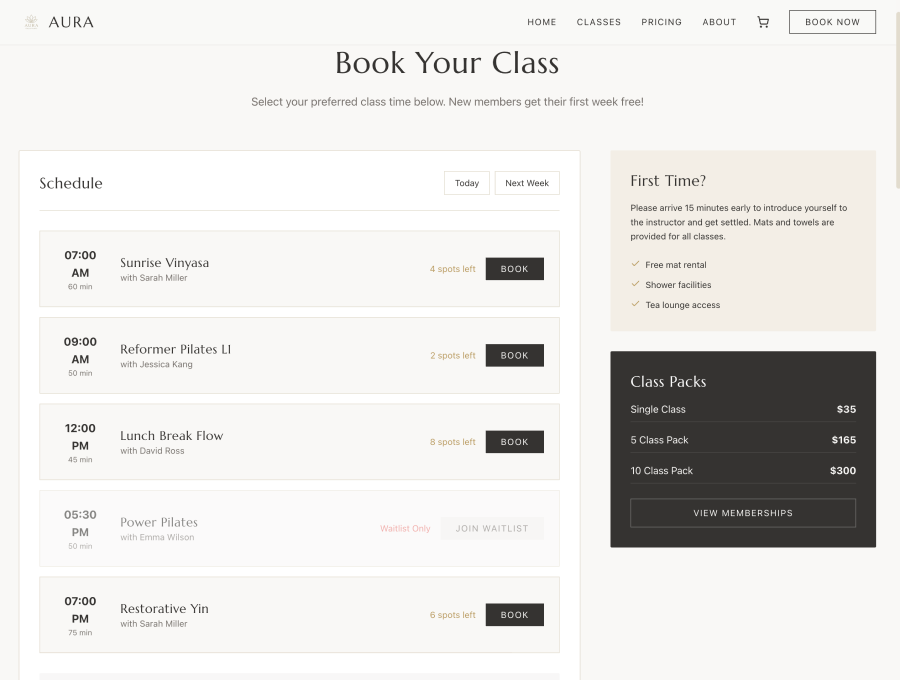Click the Shower facilities checkmark icon
The image size is (900, 680).
636,285
